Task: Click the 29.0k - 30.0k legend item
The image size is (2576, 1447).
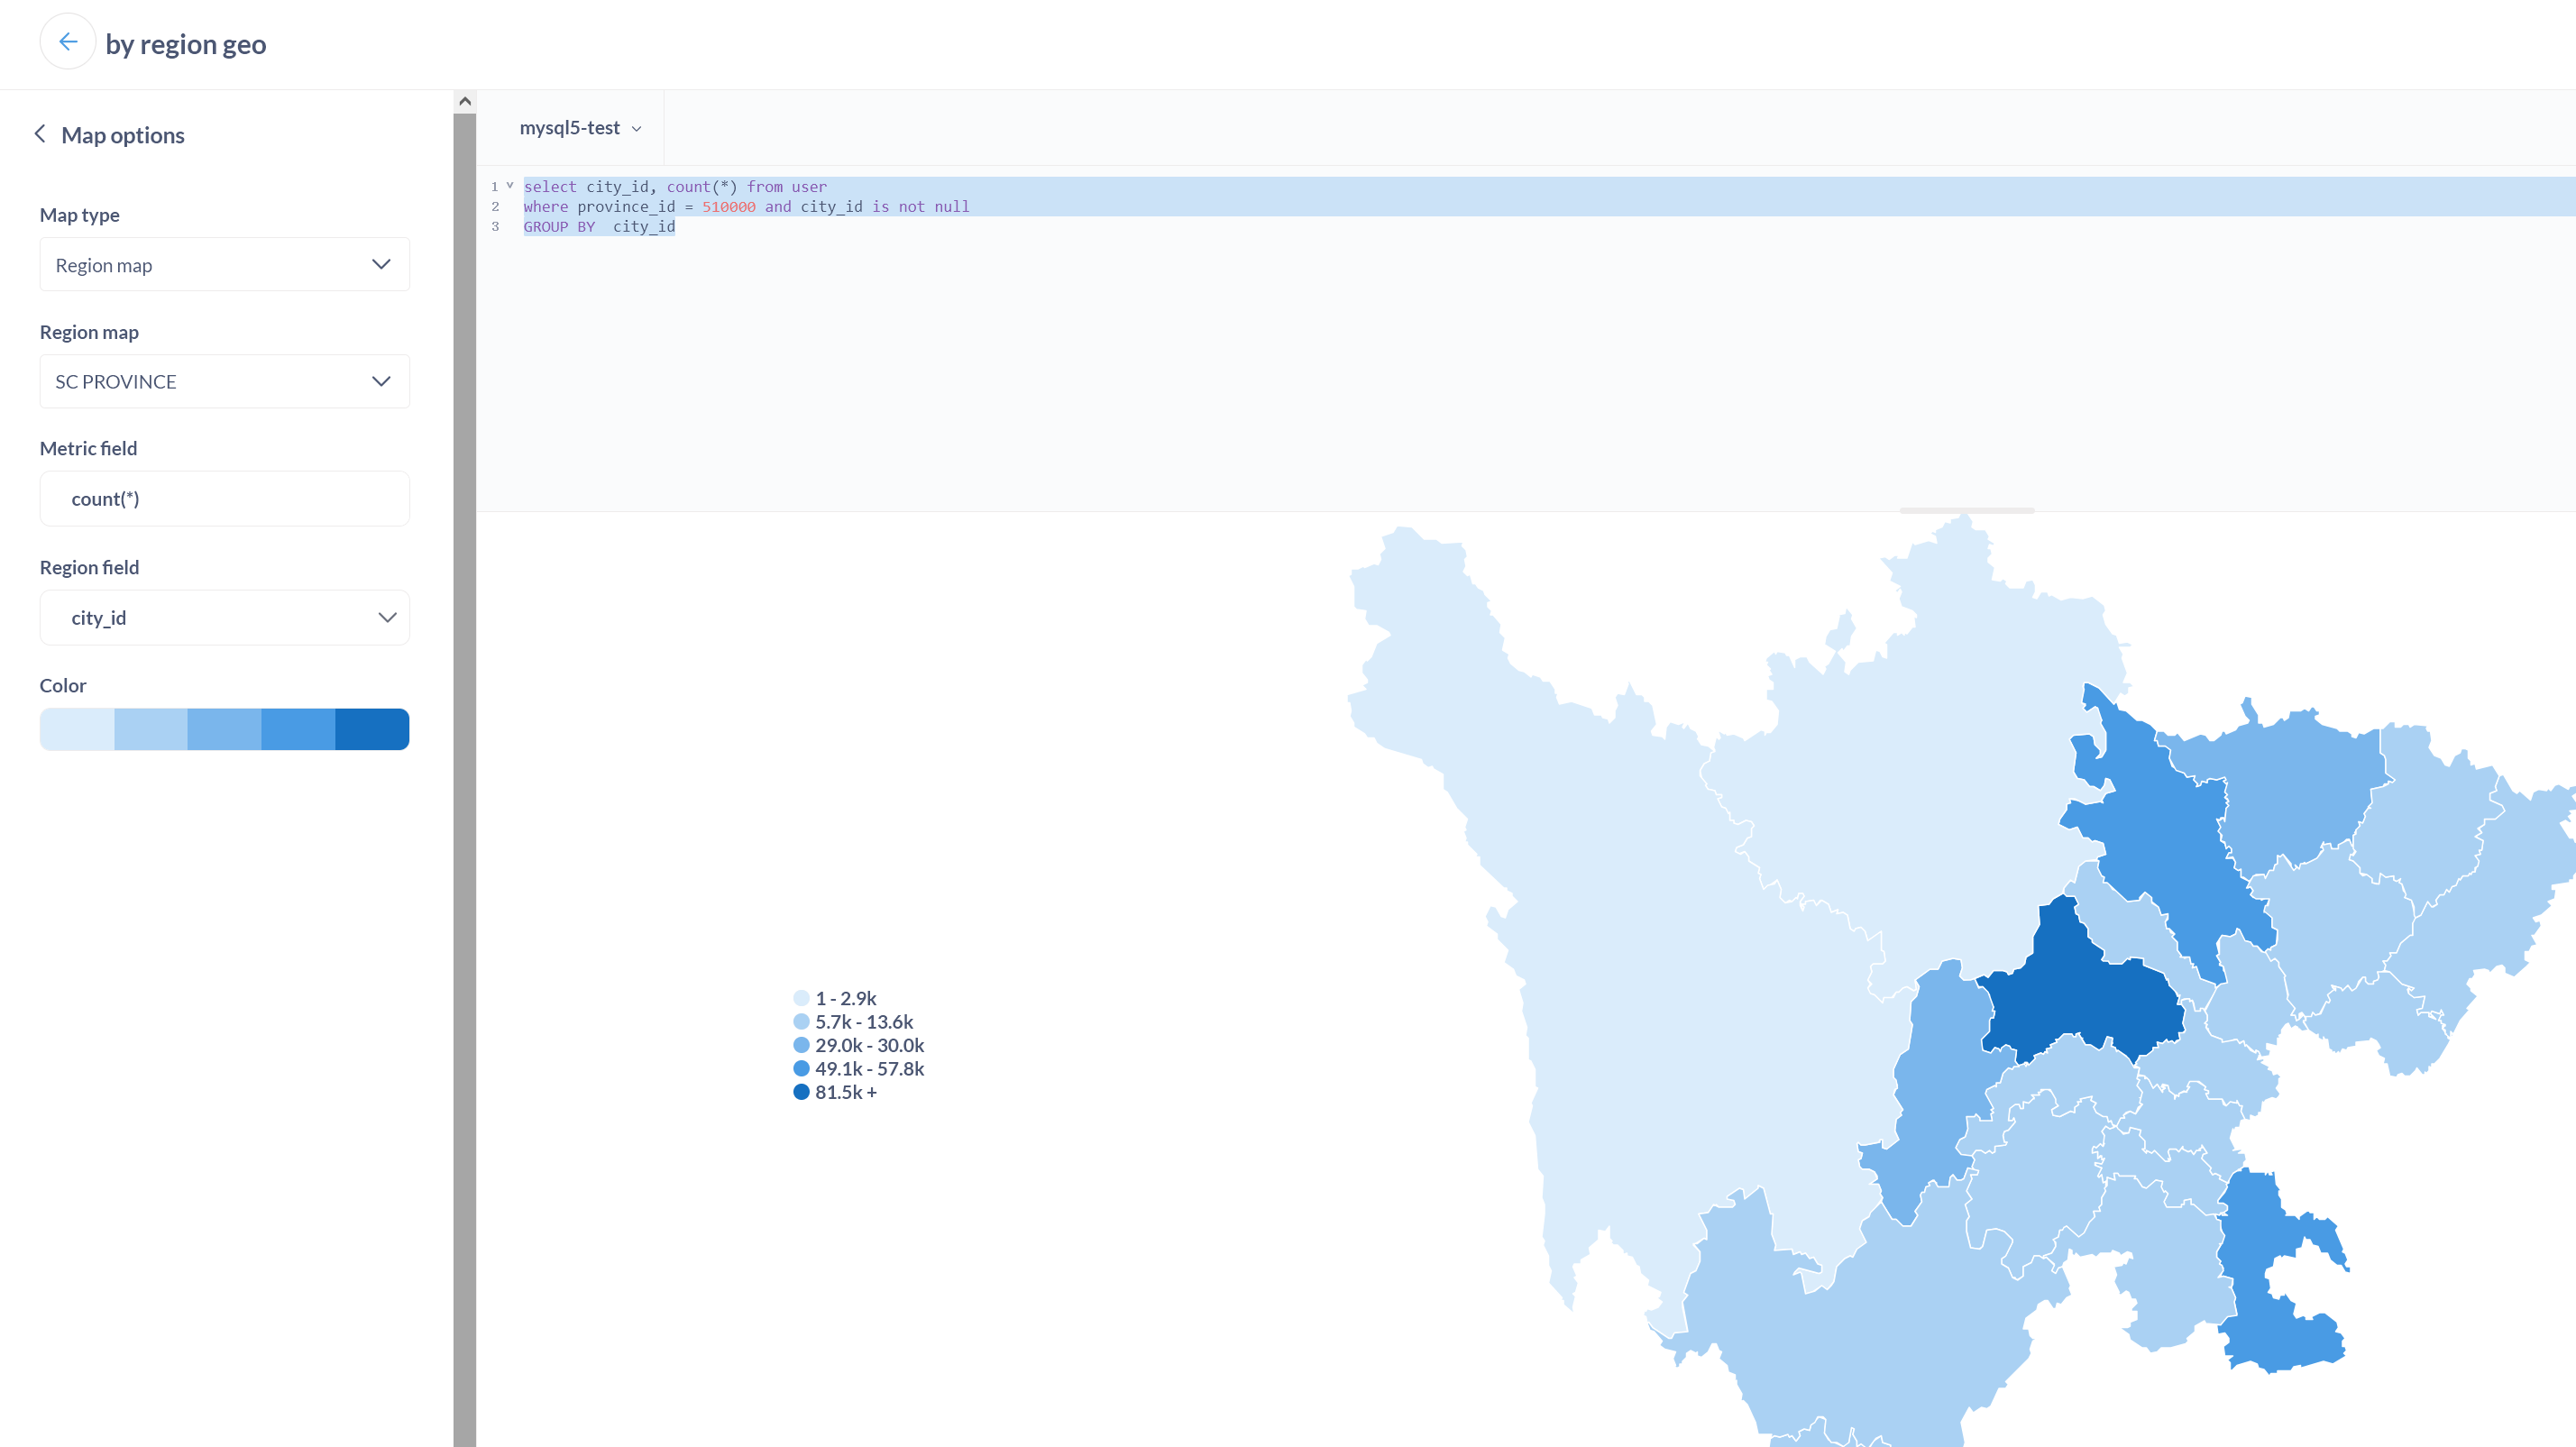Action: click(868, 1045)
